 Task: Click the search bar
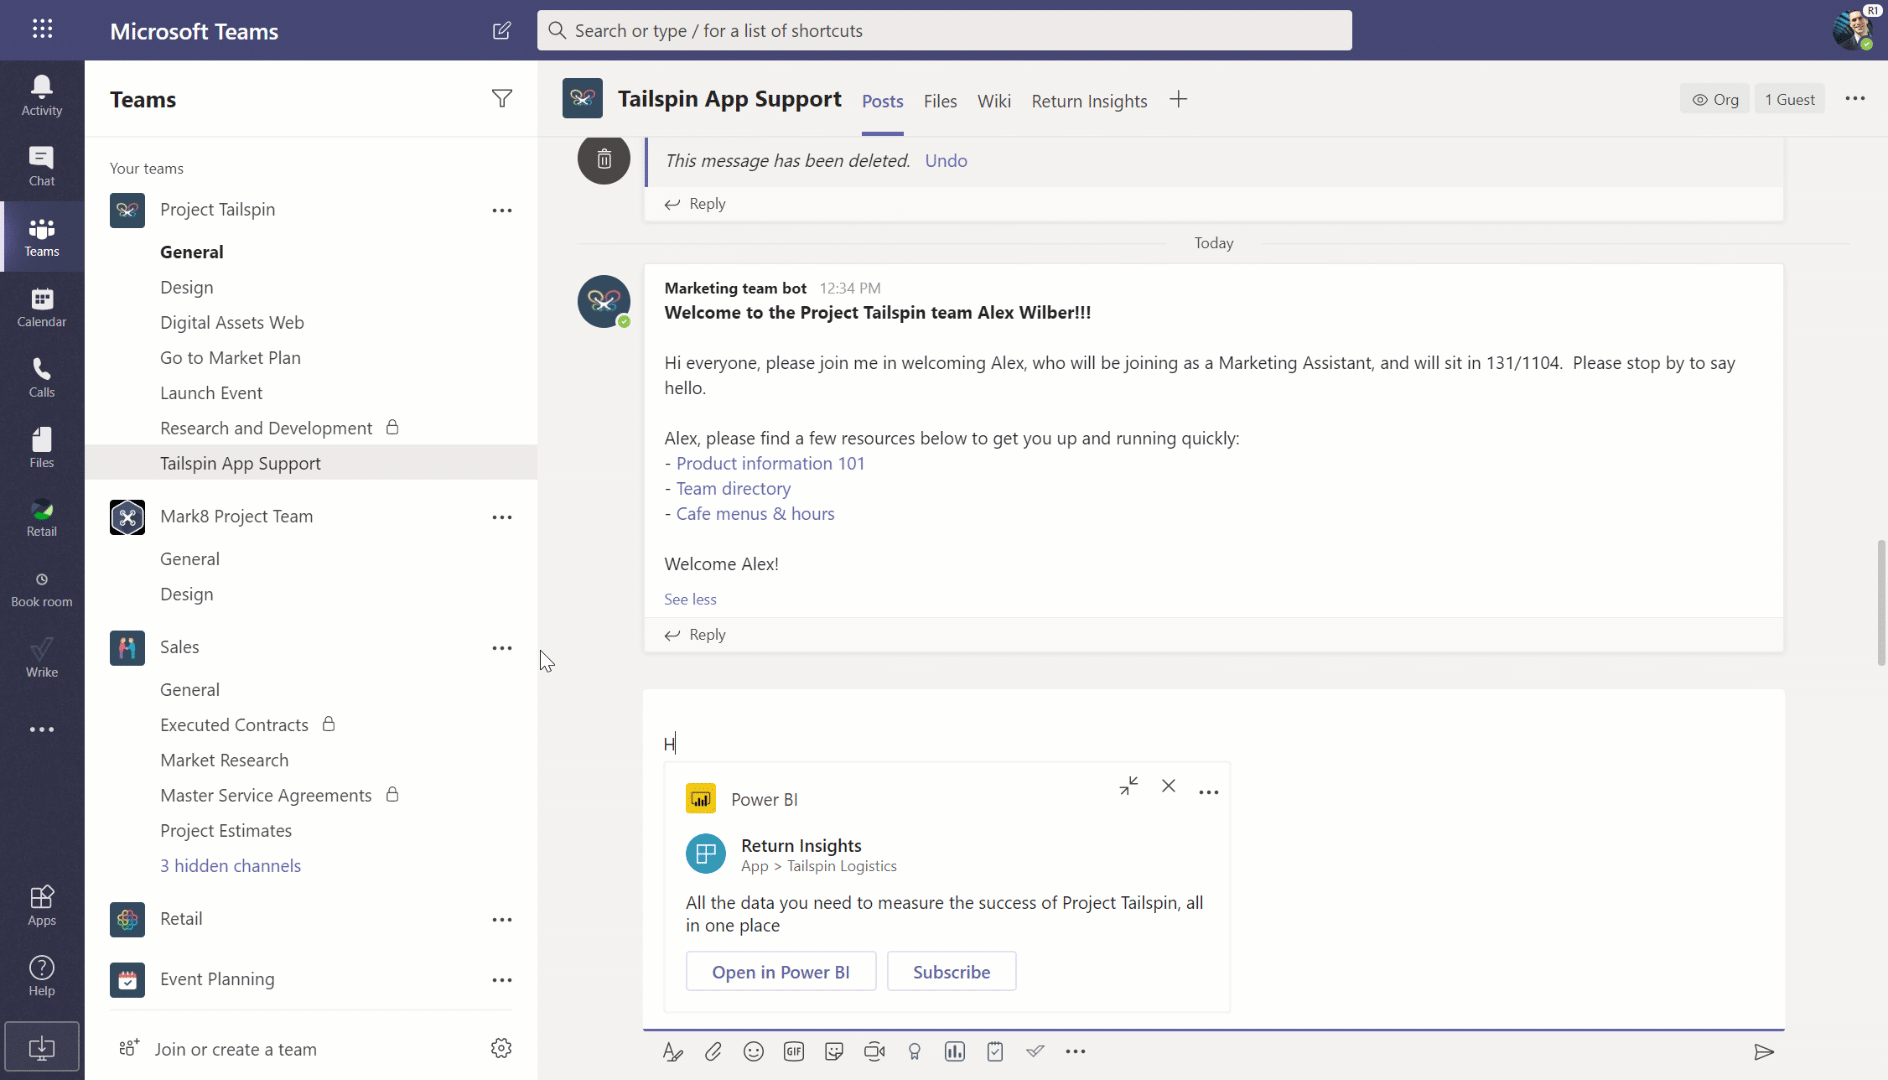[944, 30]
